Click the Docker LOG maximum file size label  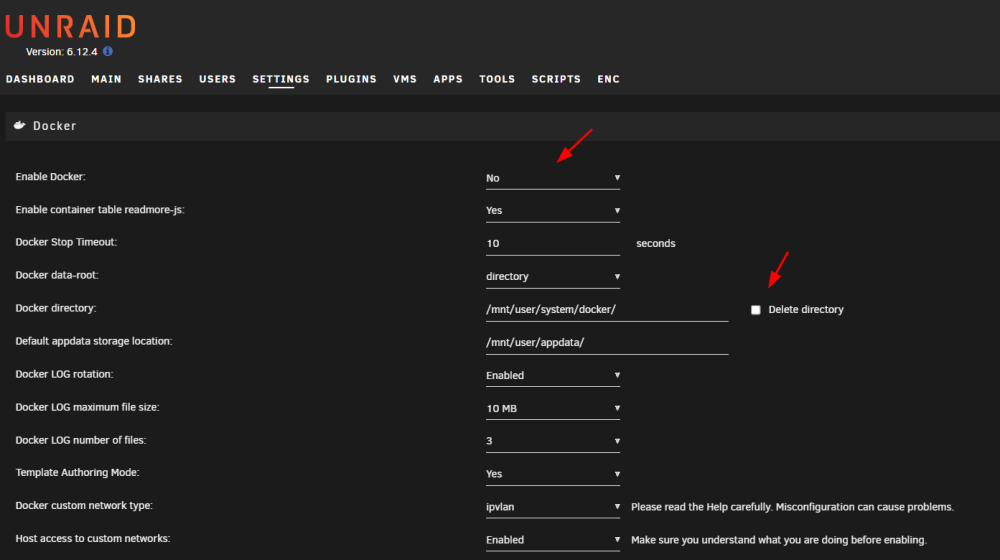(87, 407)
